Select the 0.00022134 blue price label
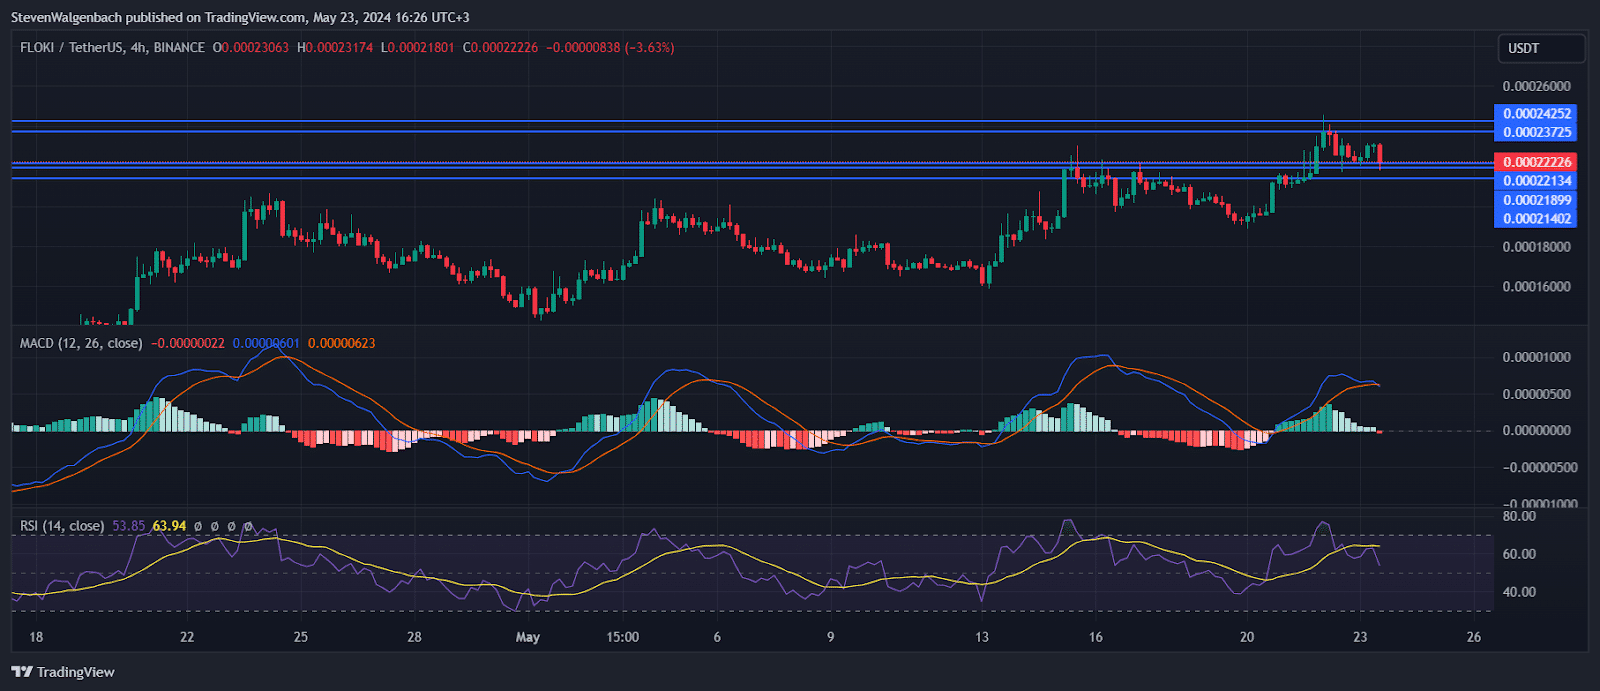The height and width of the screenshot is (691, 1600). click(1536, 181)
